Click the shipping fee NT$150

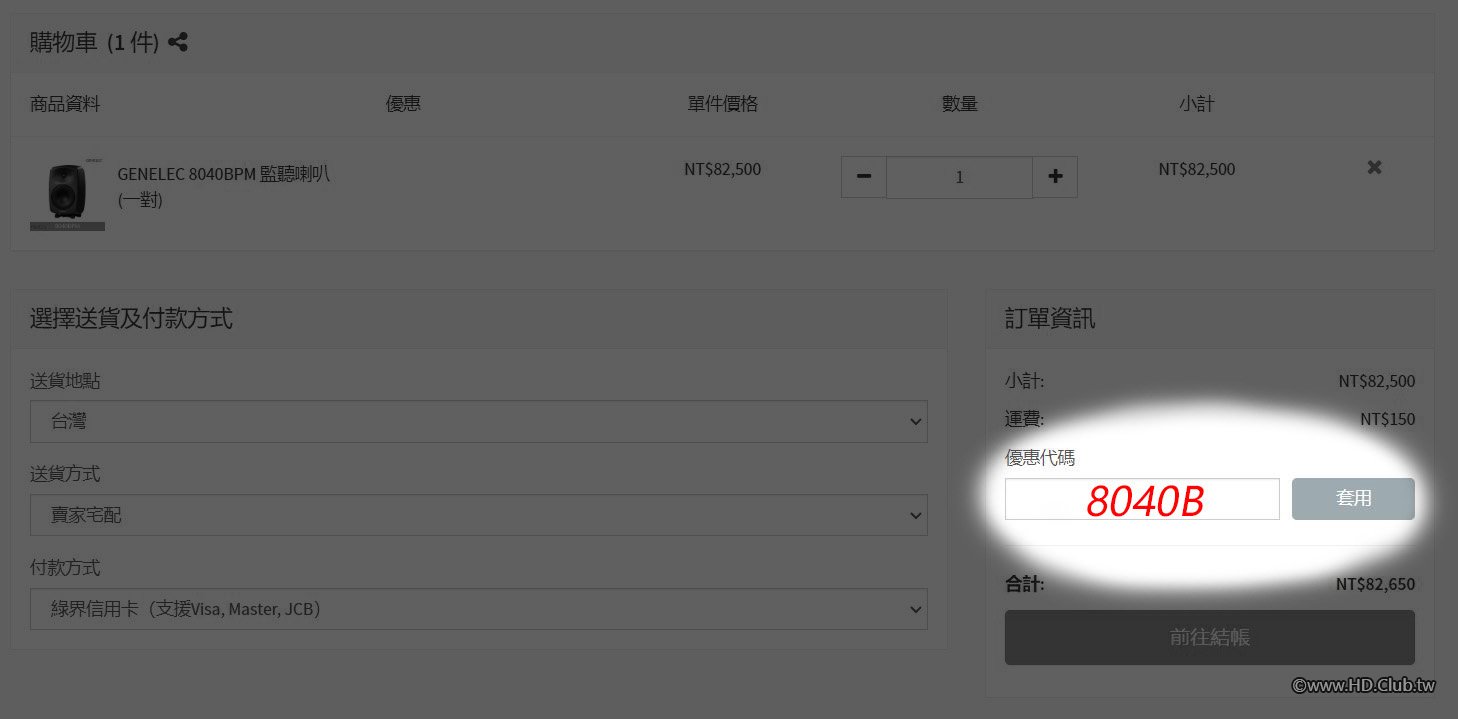(x=1388, y=419)
